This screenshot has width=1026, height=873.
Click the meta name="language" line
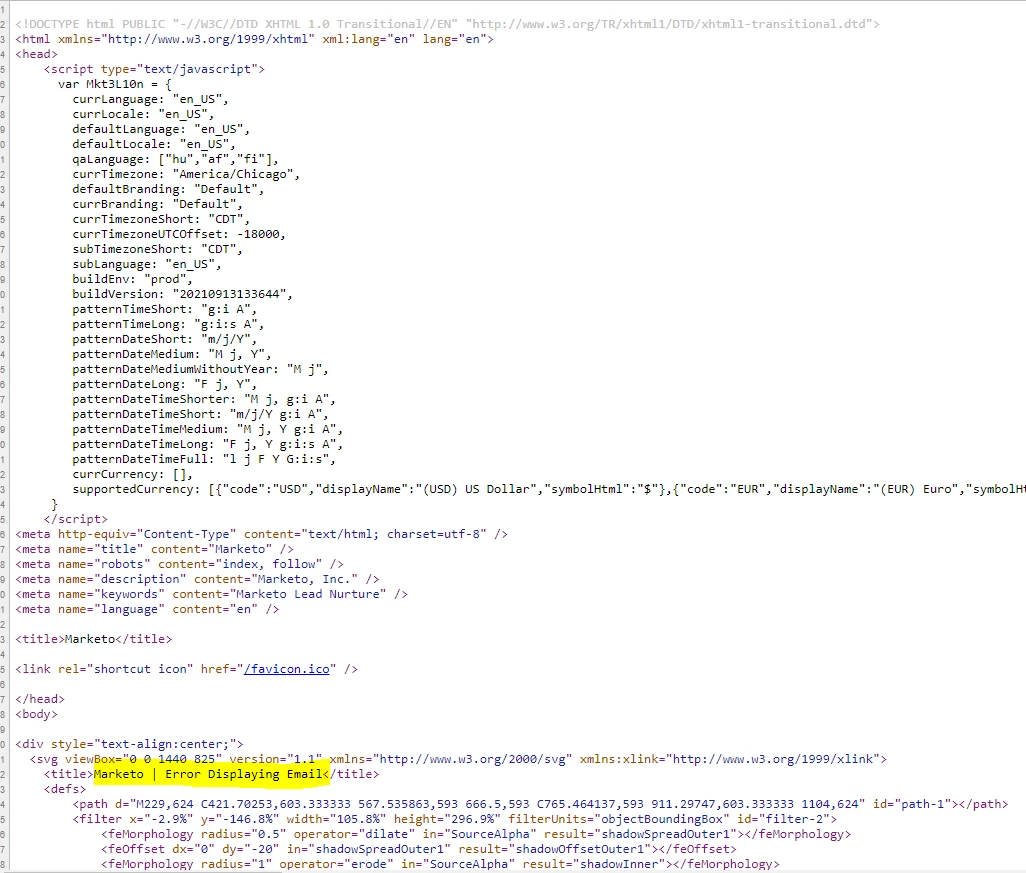(x=147, y=610)
